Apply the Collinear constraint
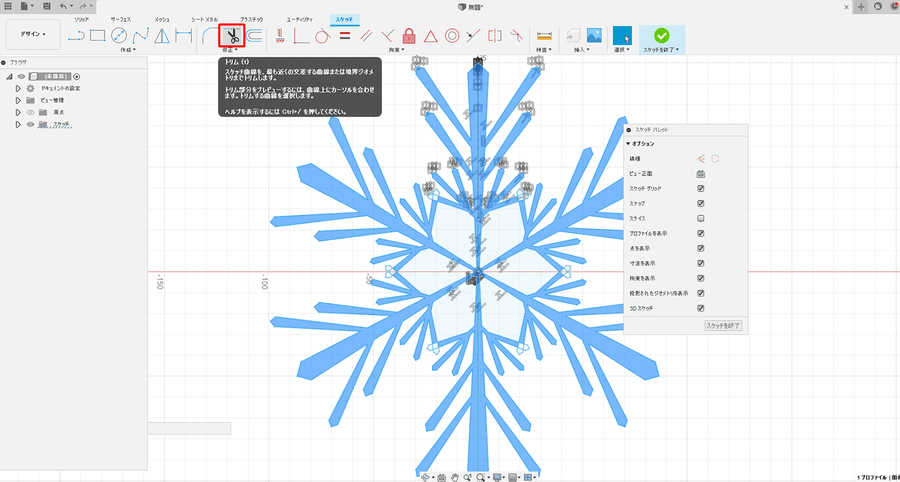Image resolution: width=900 pixels, height=482 pixels. pyautogui.click(x=472, y=36)
